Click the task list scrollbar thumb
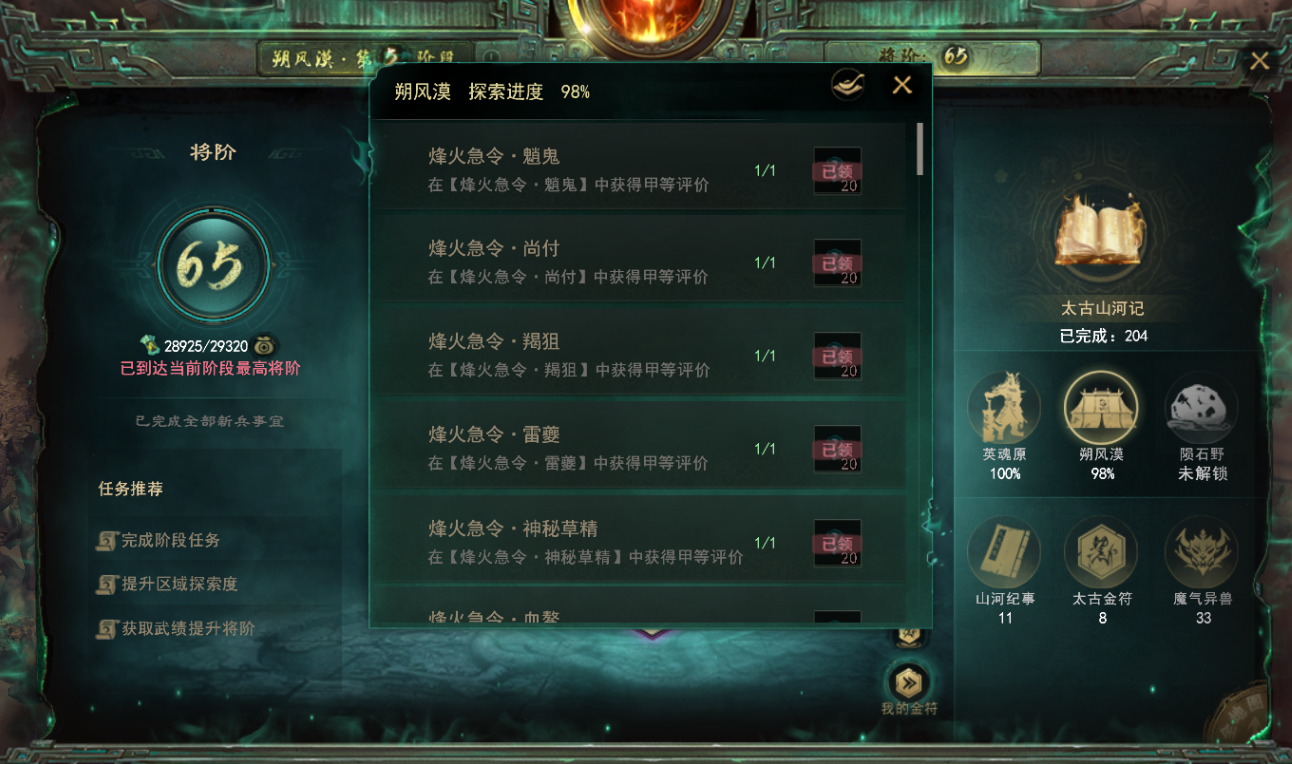 920,150
